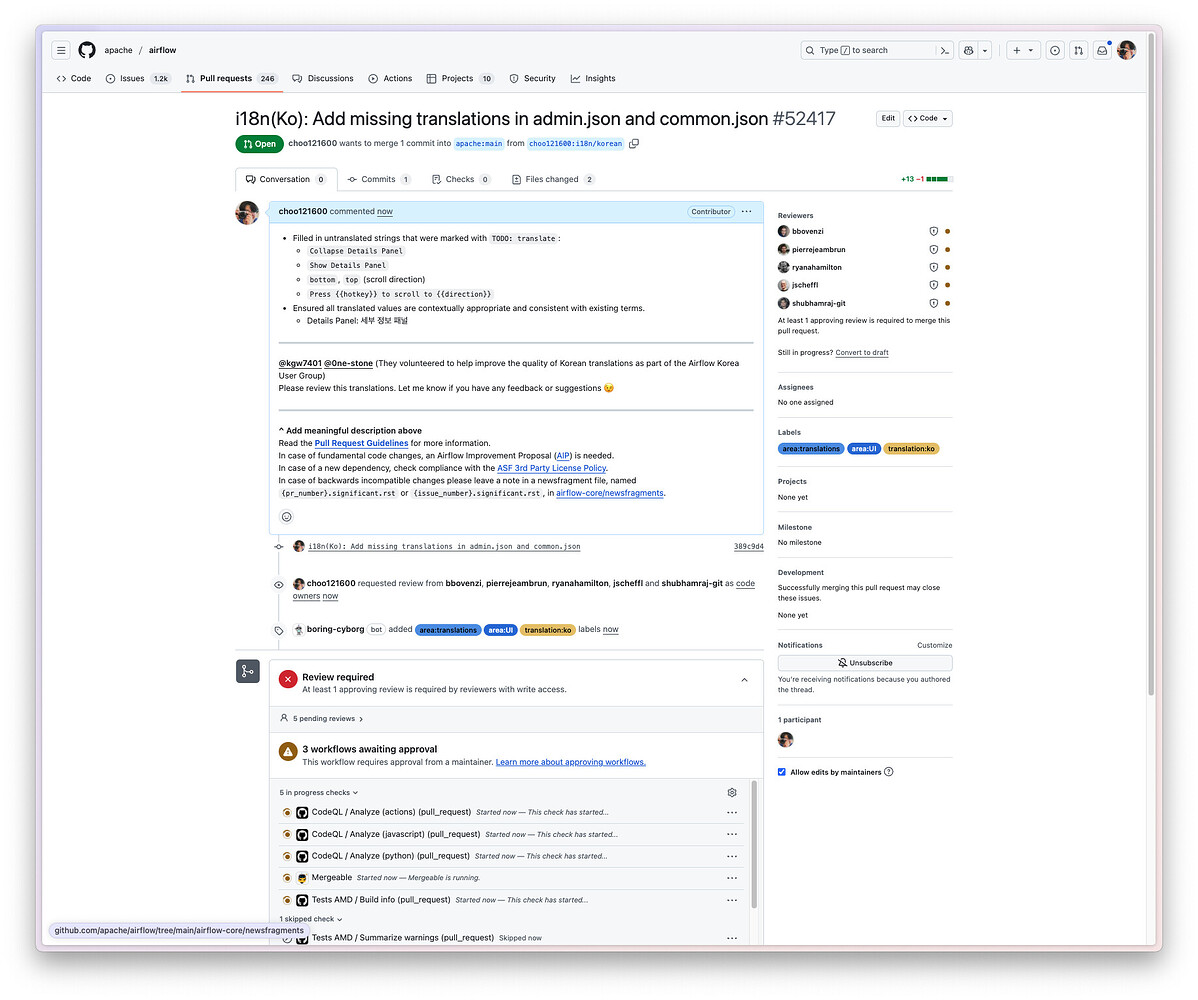Open the Issues tab

138,79
